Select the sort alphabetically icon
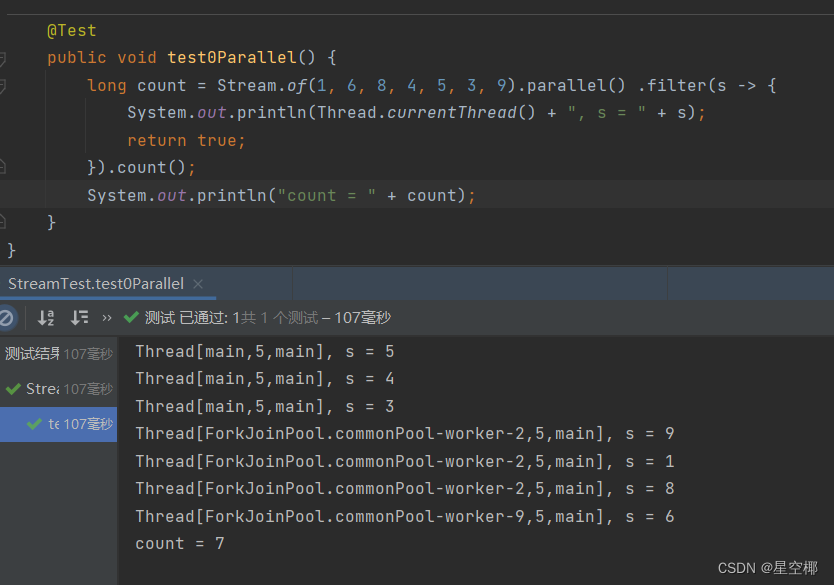This screenshot has width=834, height=585. pyautogui.click(x=45, y=316)
